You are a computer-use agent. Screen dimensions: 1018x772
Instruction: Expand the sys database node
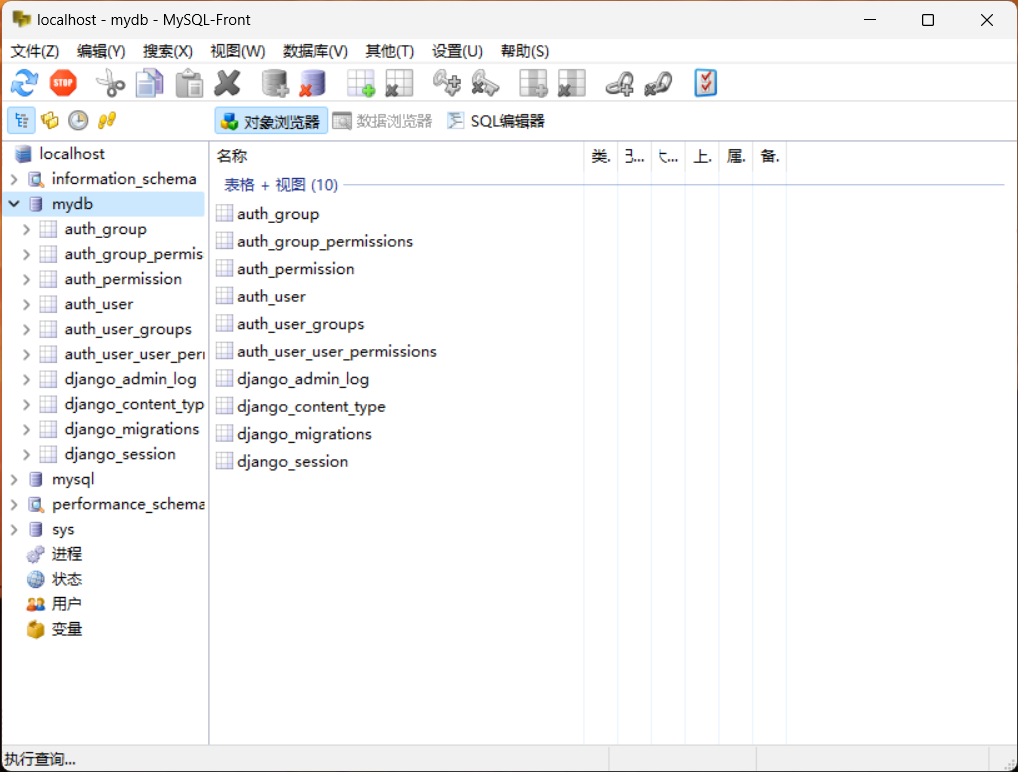pos(14,530)
